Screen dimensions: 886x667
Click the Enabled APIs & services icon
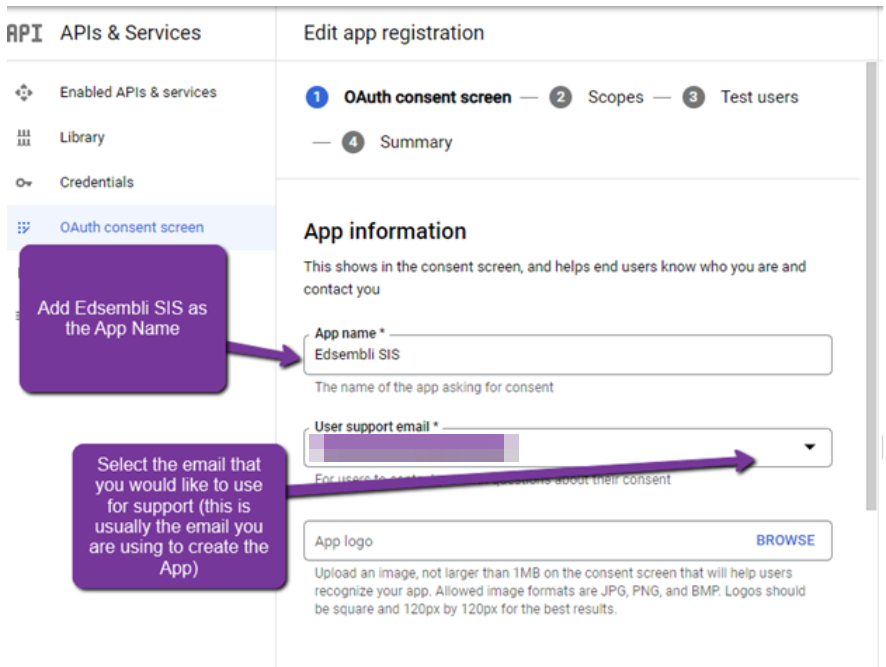[x=24, y=92]
